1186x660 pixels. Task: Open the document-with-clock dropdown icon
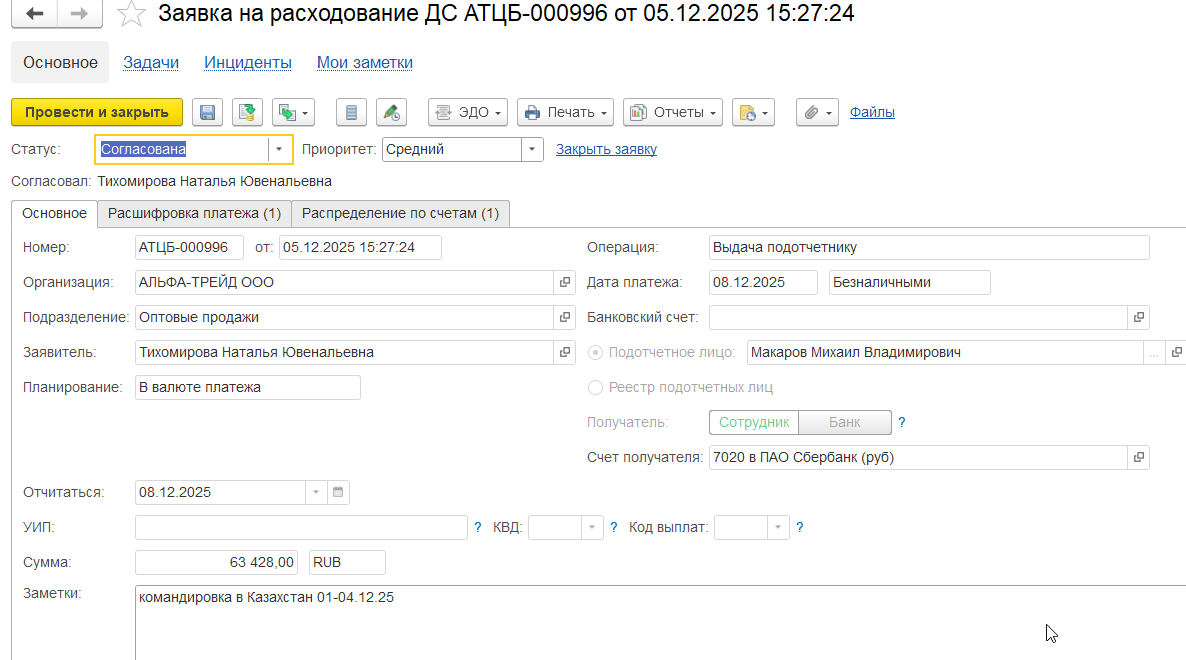(753, 112)
